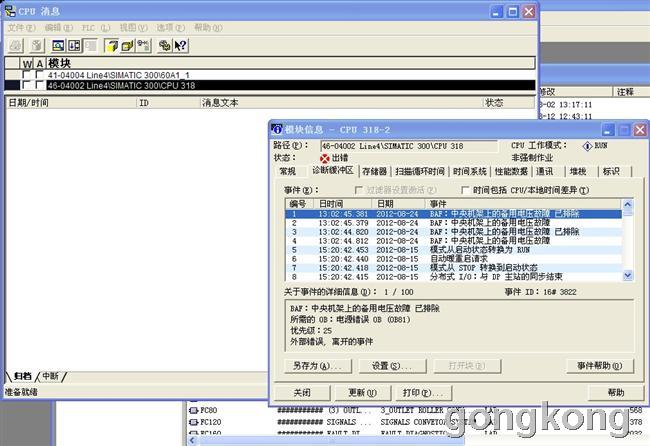The width and height of the screenshot is (650, 446).
Task: Click the 日期/时间 column header
Action: [71, 102]
